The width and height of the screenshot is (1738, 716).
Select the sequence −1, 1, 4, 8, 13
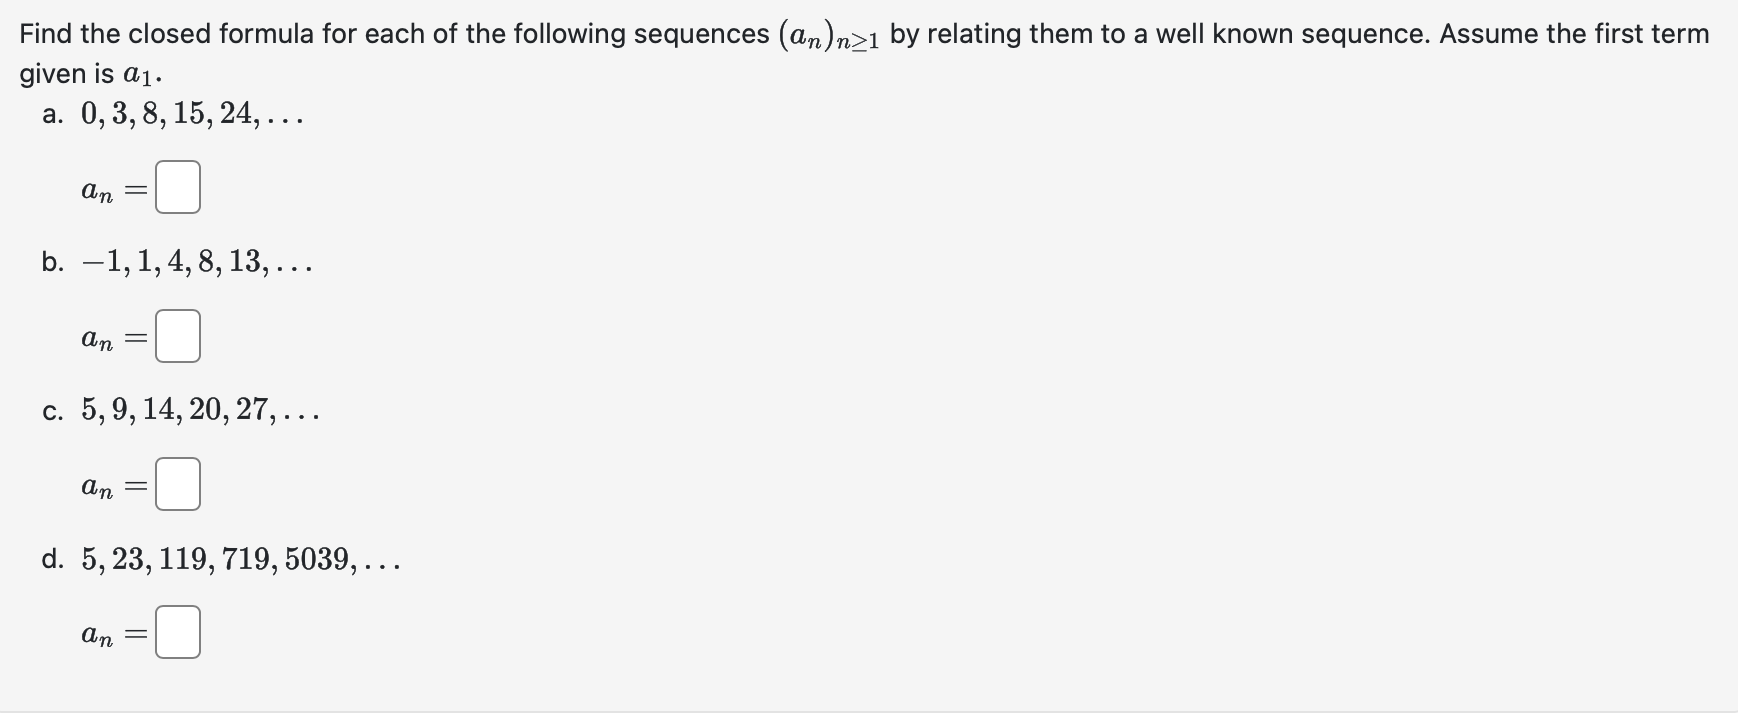(196, 263)
